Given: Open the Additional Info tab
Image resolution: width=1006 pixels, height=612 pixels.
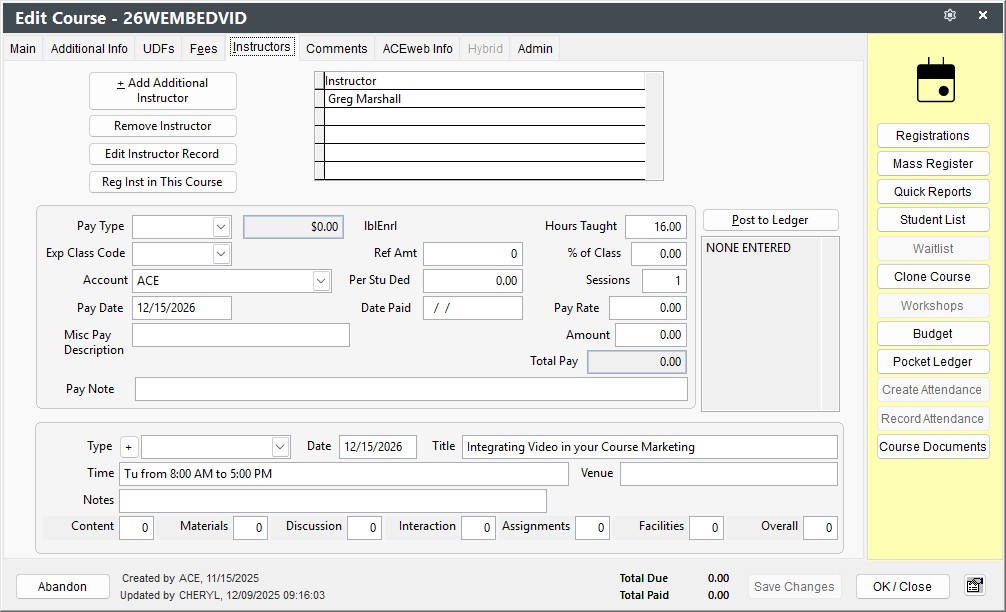Looking at the screenshot, I should pos(89,49).
